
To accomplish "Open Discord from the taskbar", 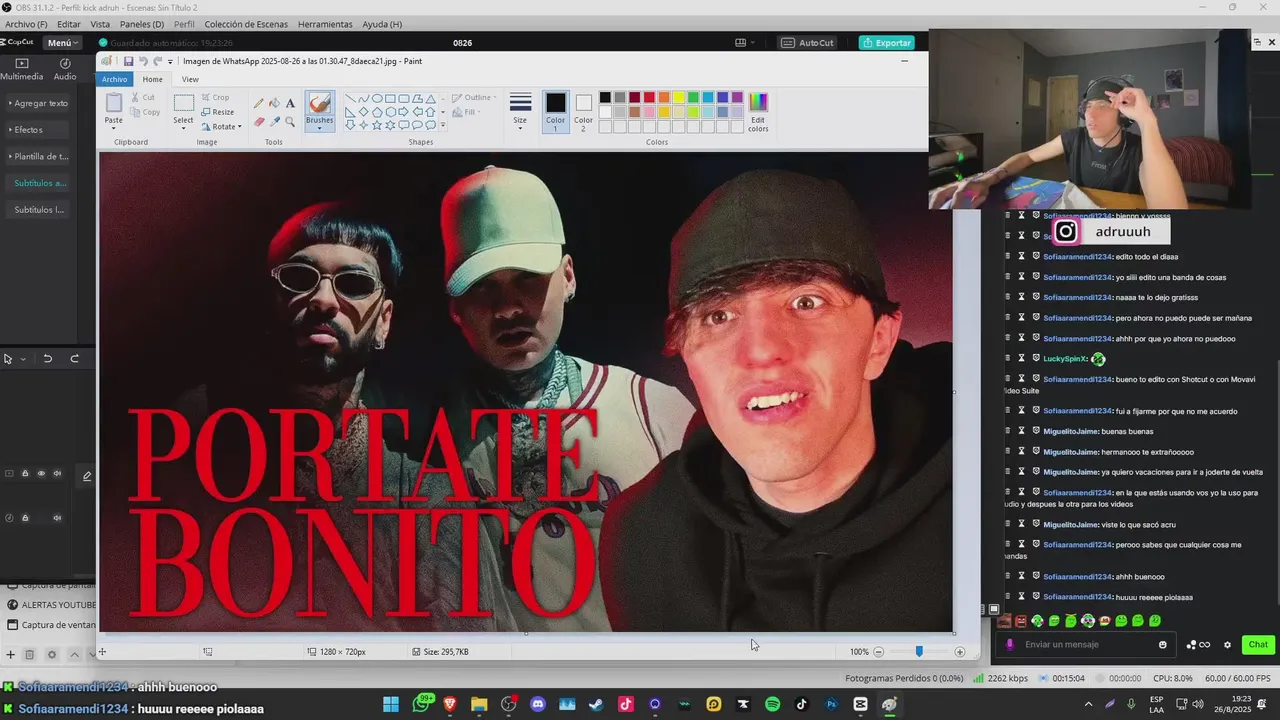I will coord(538,704).
